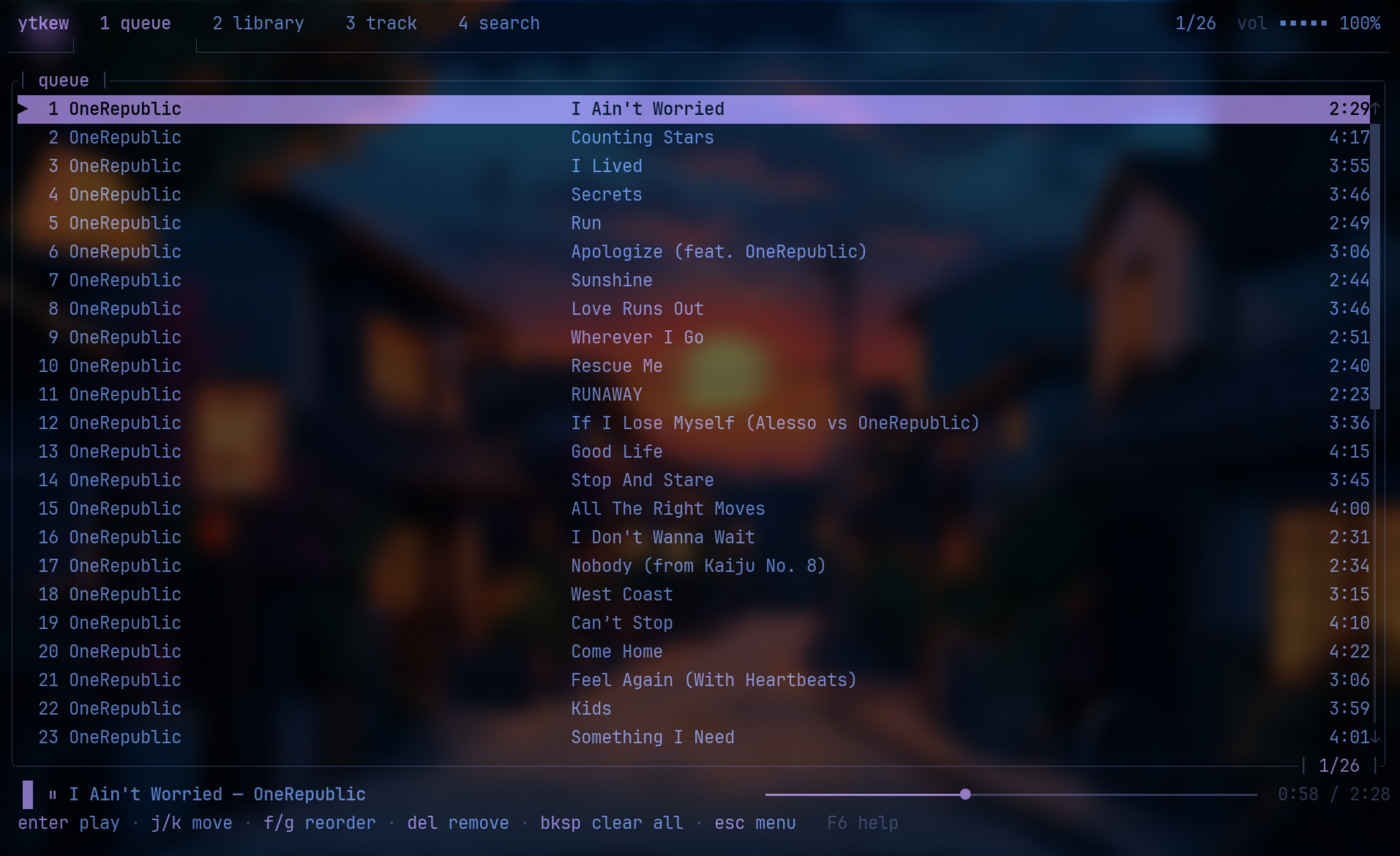Open the 2 library tab

258,23
